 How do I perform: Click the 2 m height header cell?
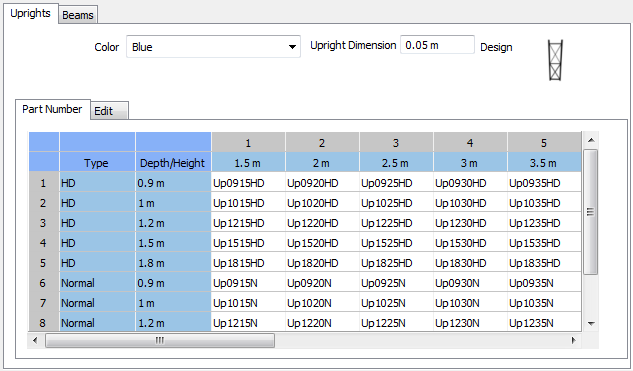click(322, 162)
